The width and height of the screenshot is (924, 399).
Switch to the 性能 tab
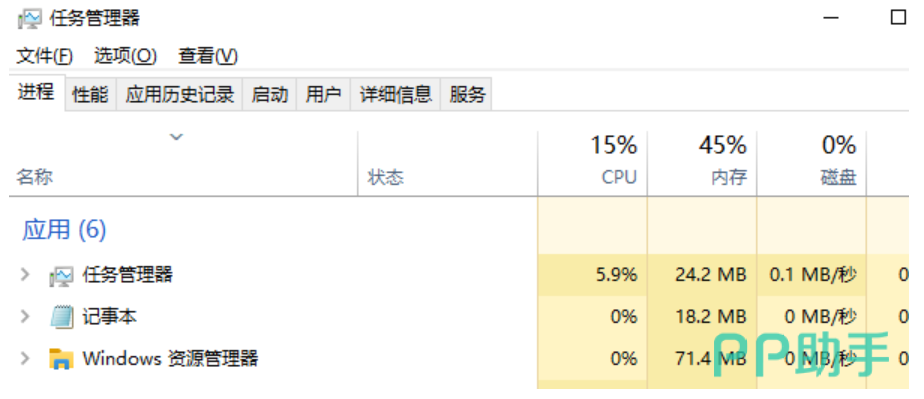tap(90, 94)
